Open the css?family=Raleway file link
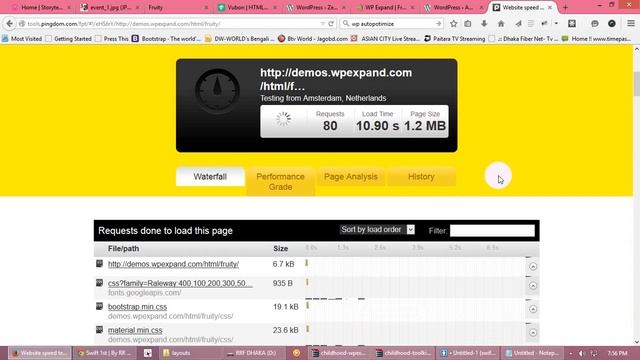 coord(180,283)
